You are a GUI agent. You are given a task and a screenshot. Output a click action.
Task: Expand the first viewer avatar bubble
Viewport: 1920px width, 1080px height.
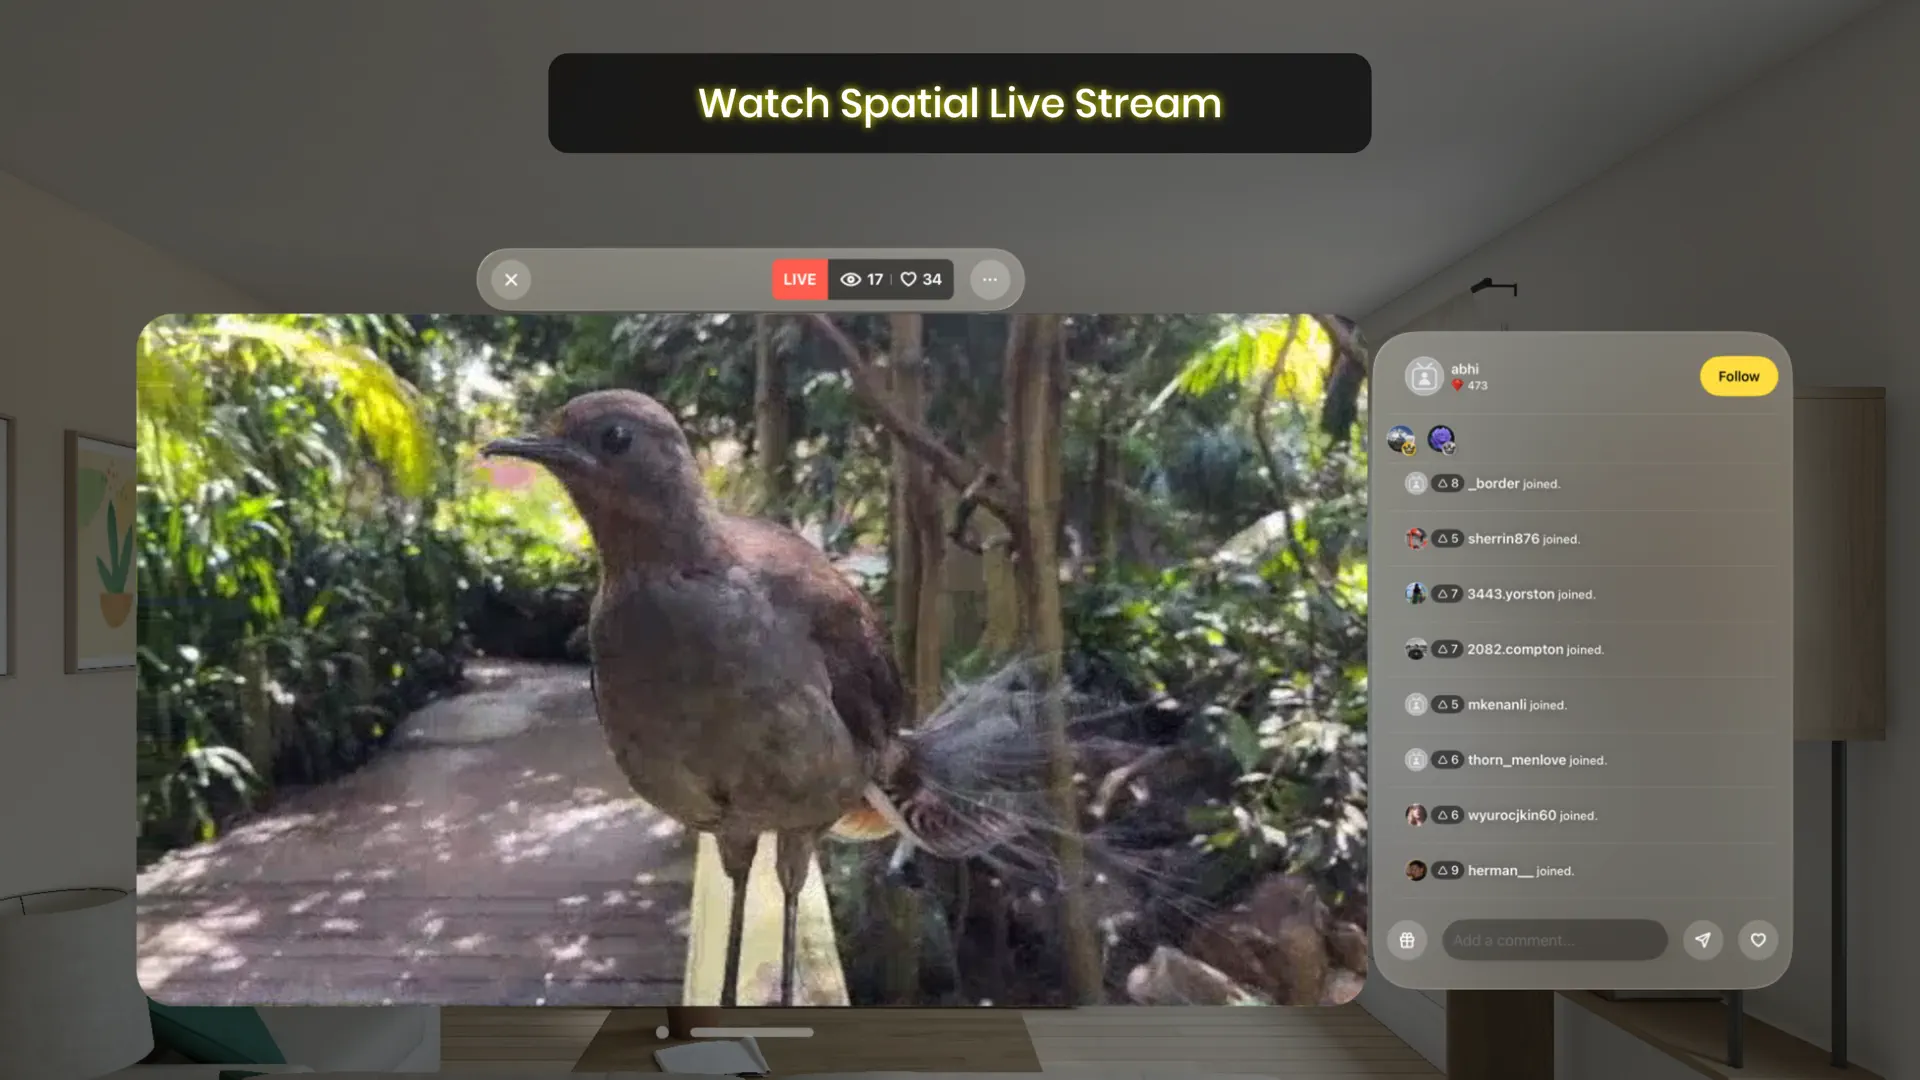coord(1401,438)
